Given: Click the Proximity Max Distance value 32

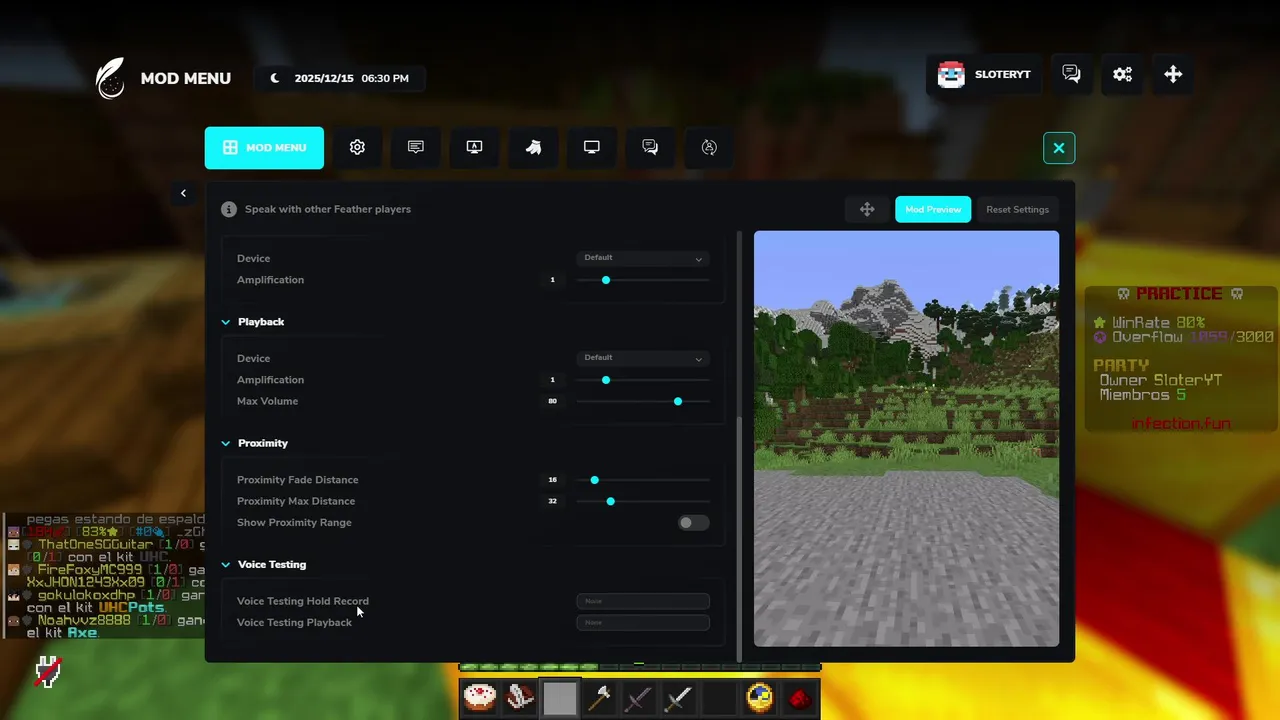Looking at the screenshot, I should [x=552, y=501].
